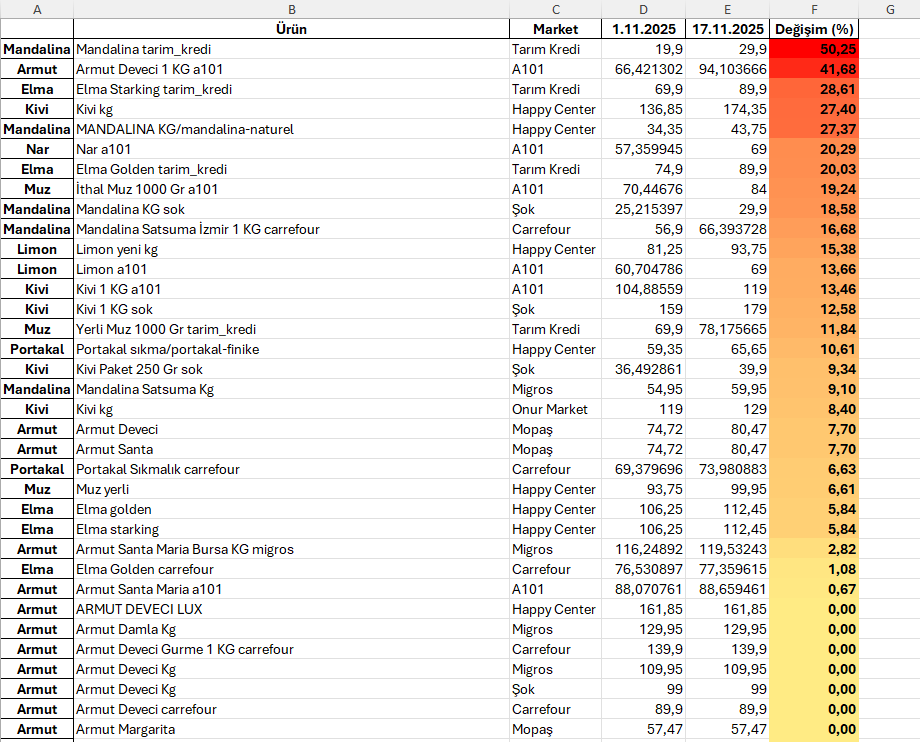Click the Market header cell
Image resolution: width=920 pixels, height=742 pixels.
(x=556, y=29)
